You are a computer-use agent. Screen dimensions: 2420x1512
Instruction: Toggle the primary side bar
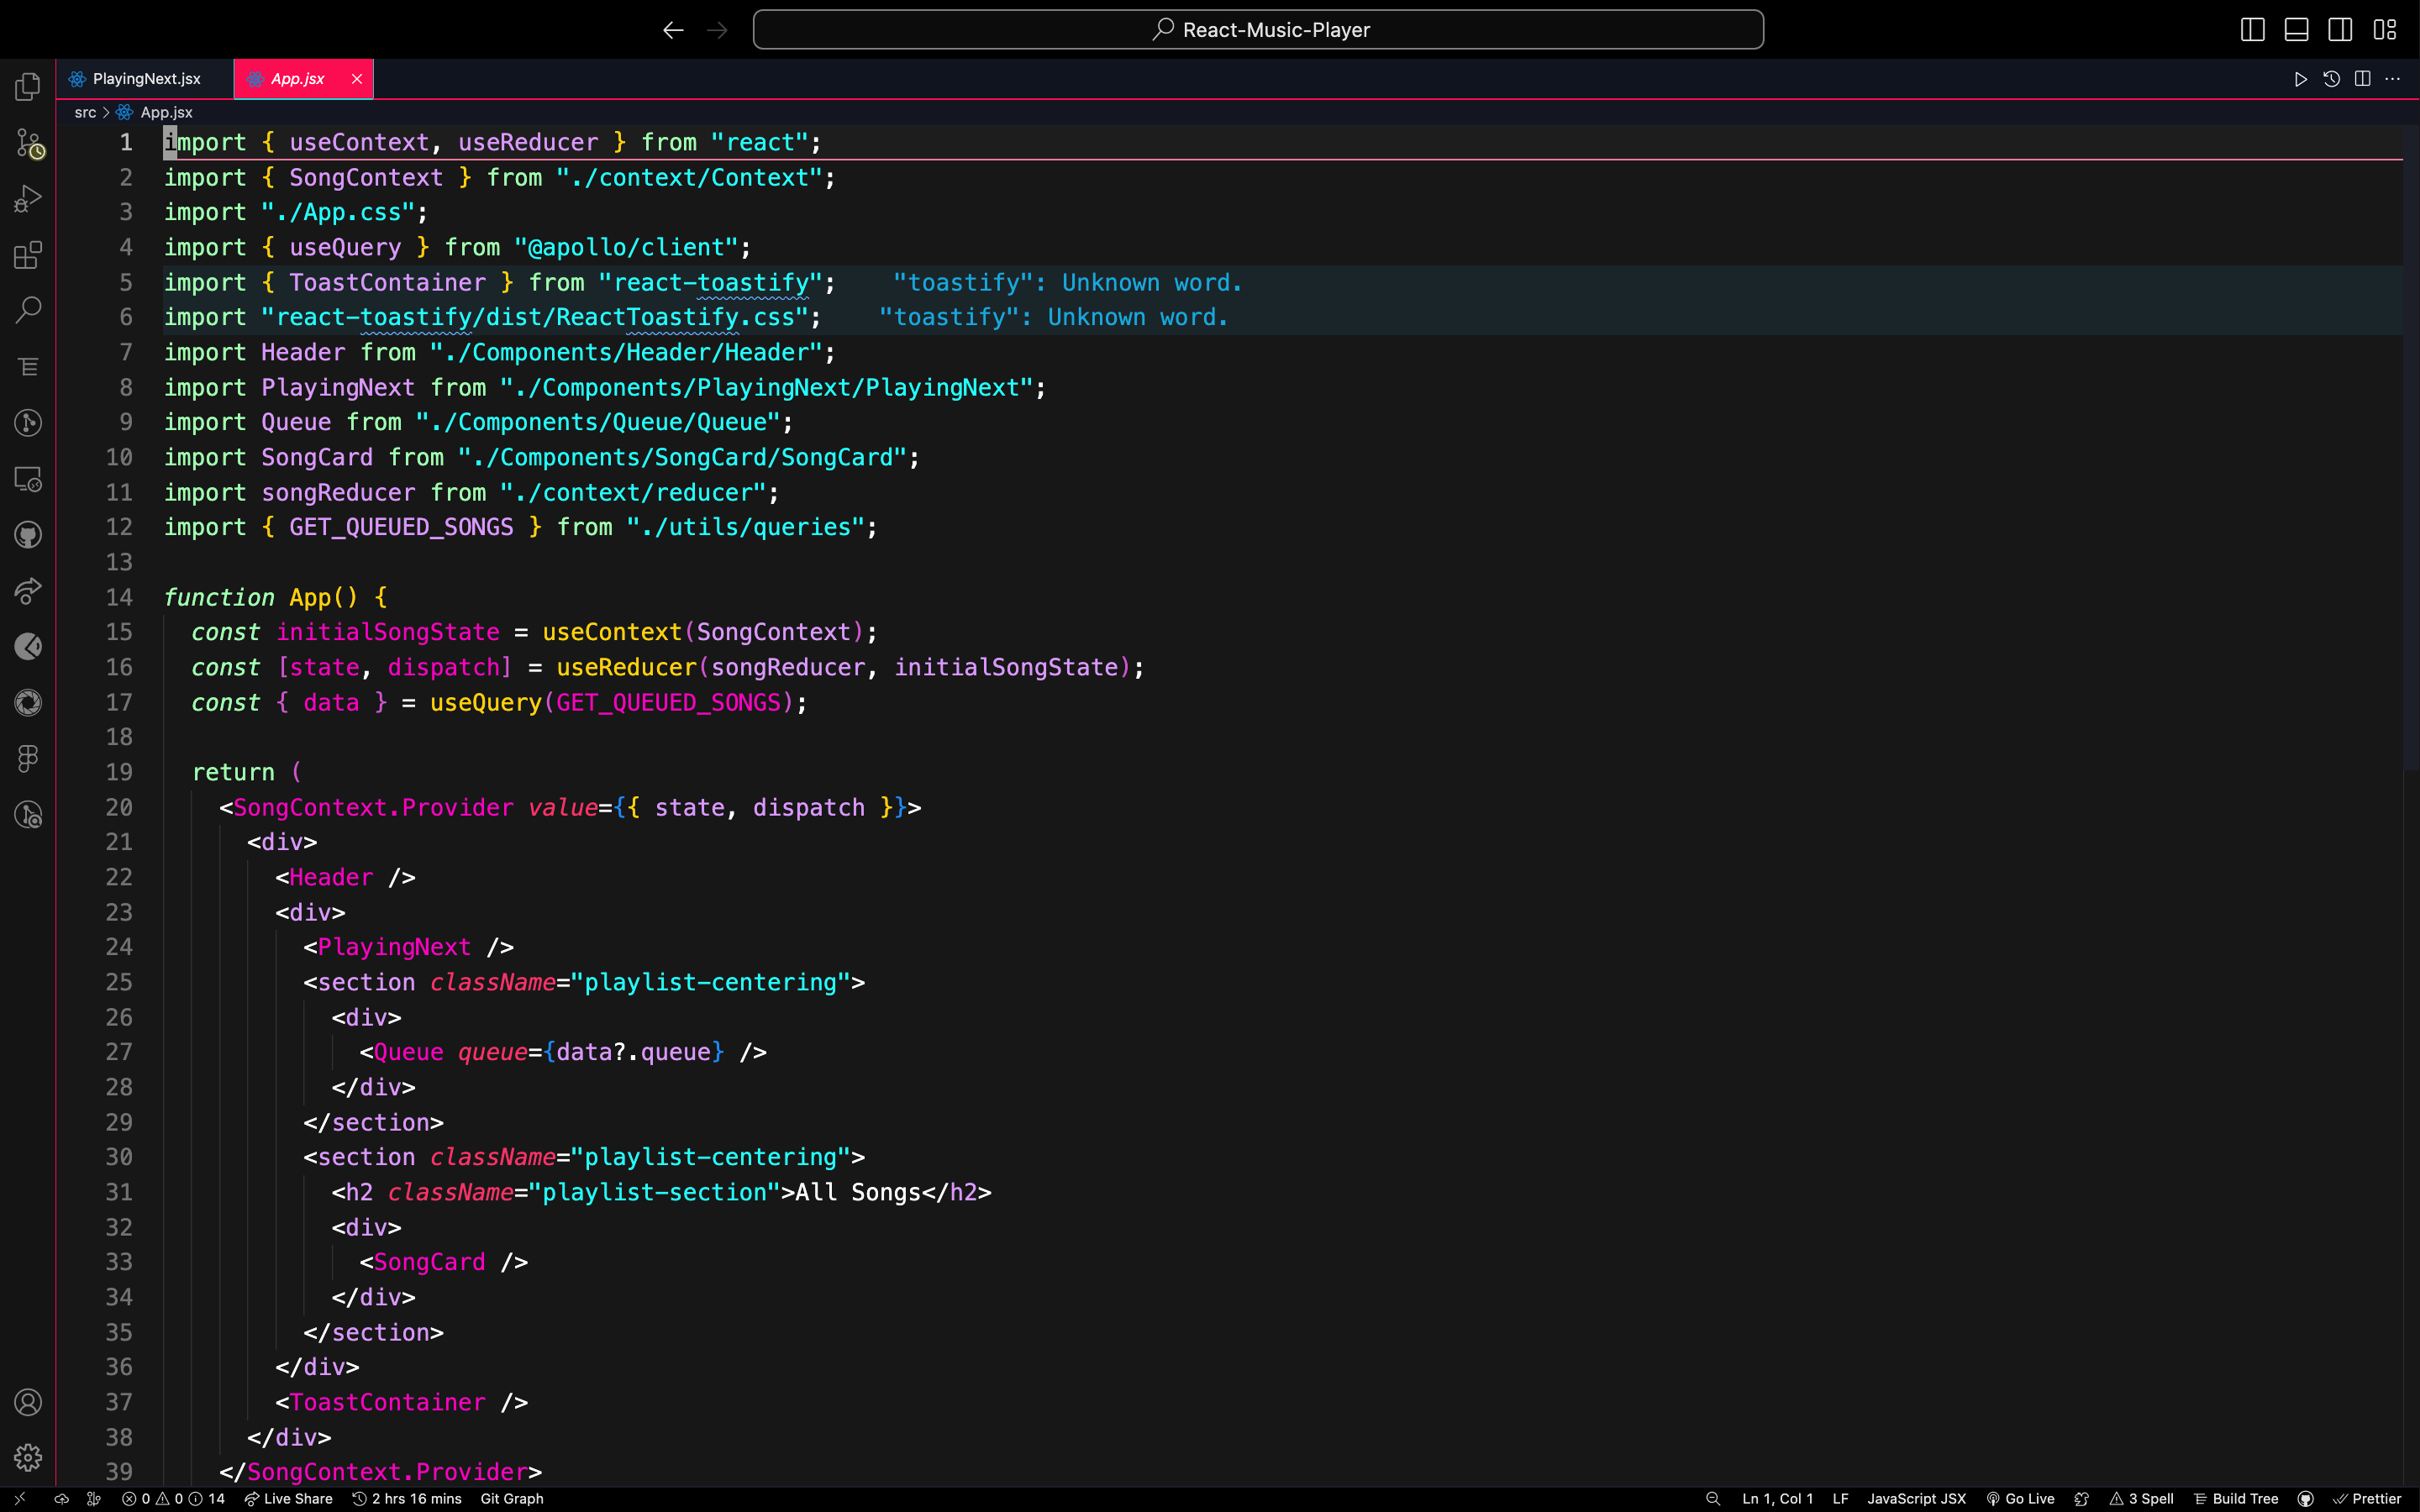[x=2252, y=30]
